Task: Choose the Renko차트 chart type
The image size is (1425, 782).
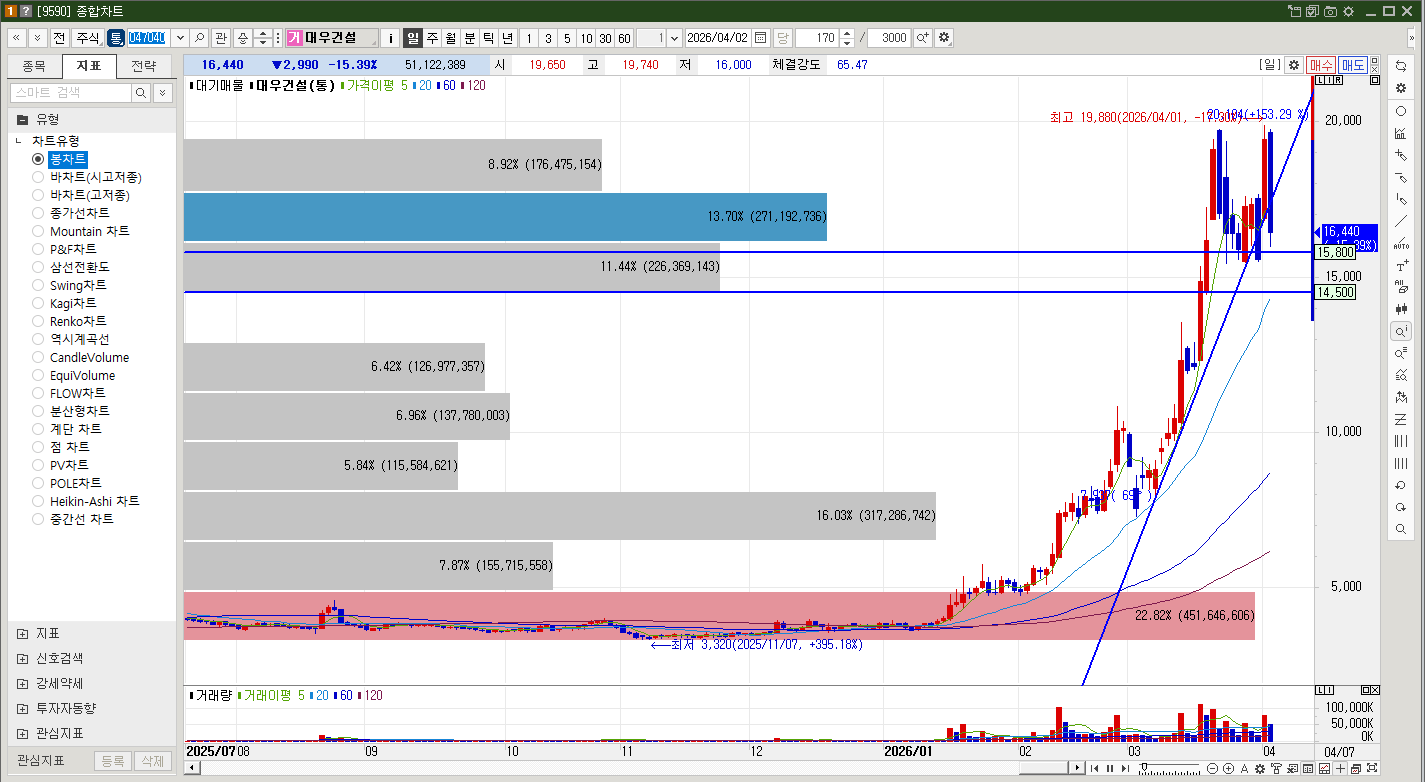Action: tap(38, 321)
